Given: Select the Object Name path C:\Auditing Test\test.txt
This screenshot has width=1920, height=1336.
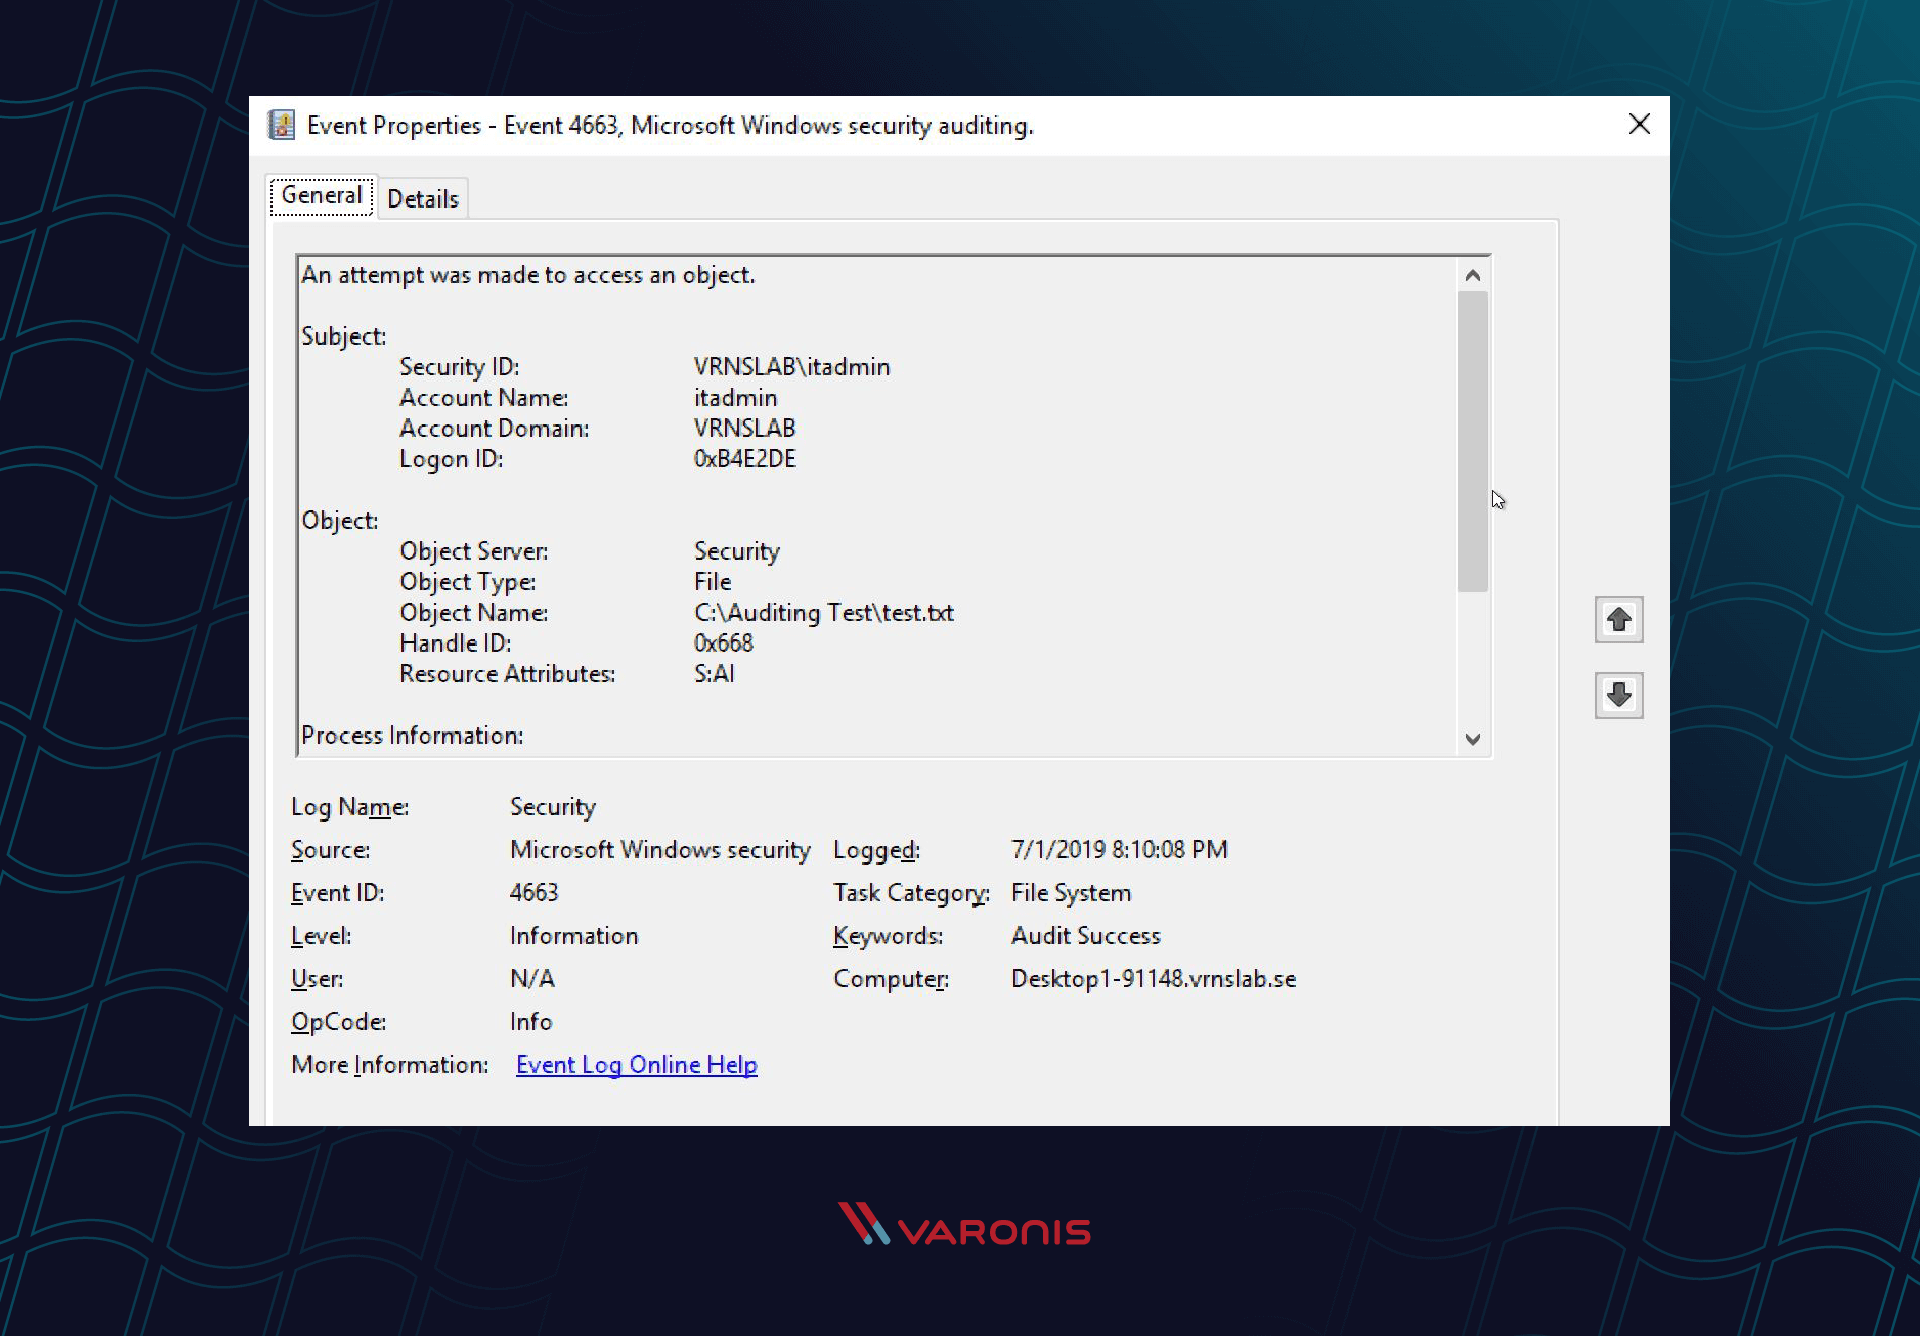Looking at the screenshot, I should click(824, 612).
